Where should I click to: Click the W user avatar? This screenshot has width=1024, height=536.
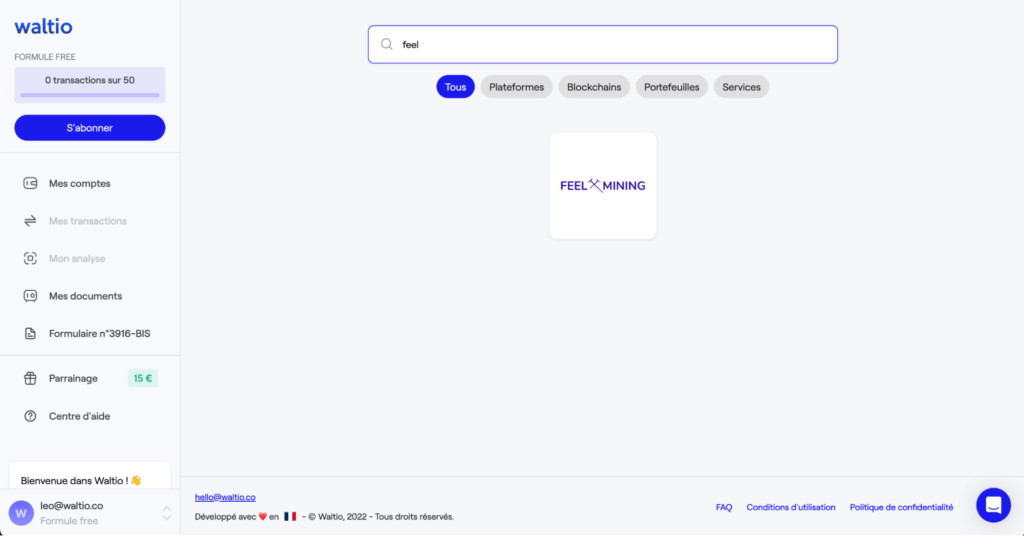click(21, 513)
